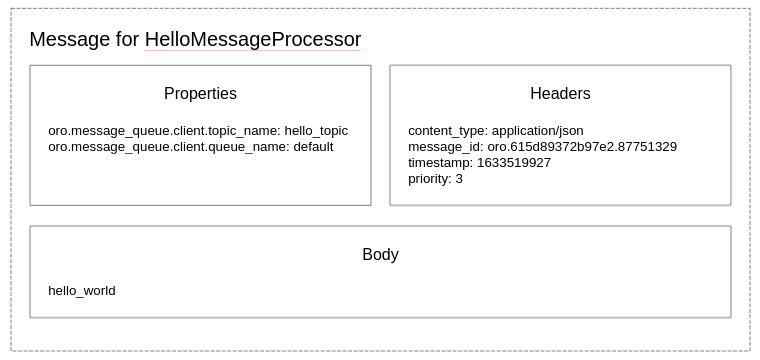The width and height of the screenshot is (760, 360).
Task: Click the content_type application/json line
Action: pyautogui.click(x=496, y=131)
